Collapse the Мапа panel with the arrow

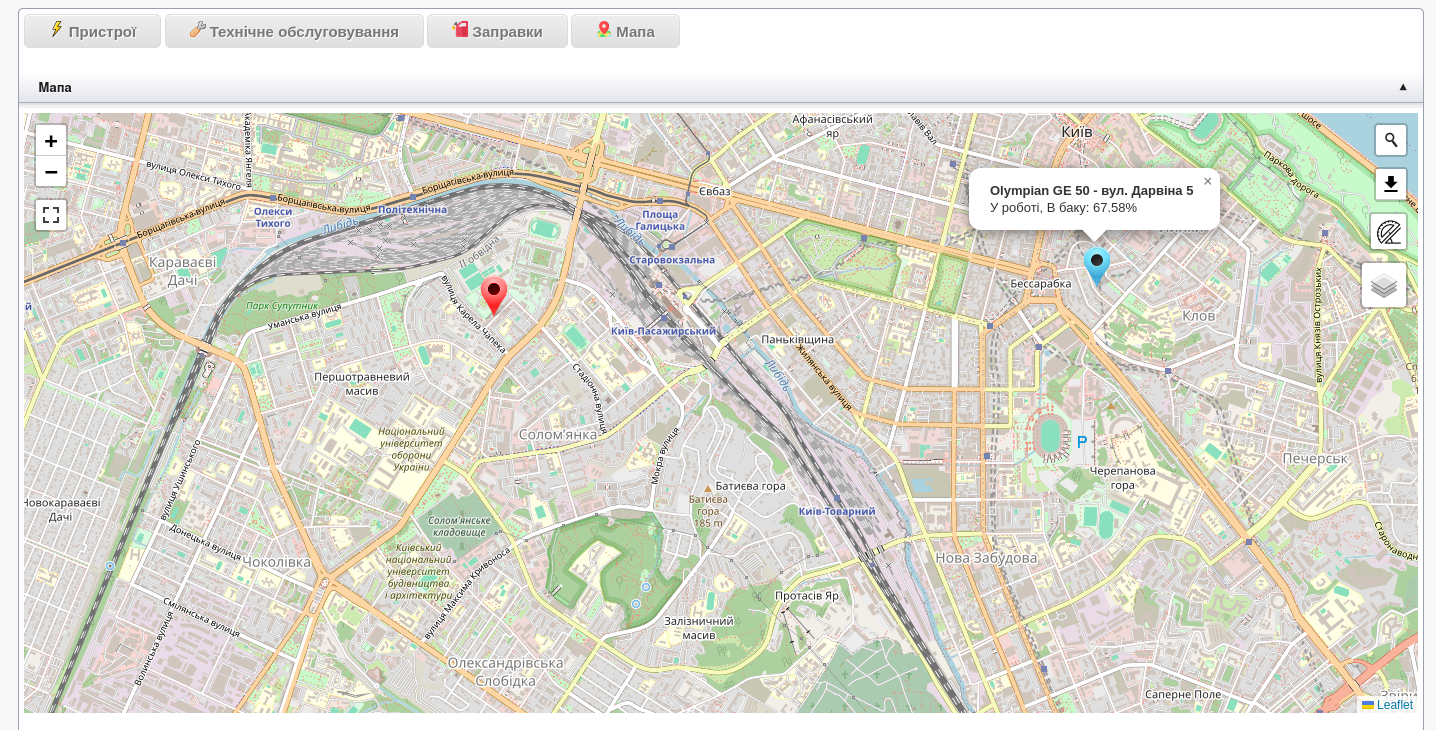(x=1403, y=88)
